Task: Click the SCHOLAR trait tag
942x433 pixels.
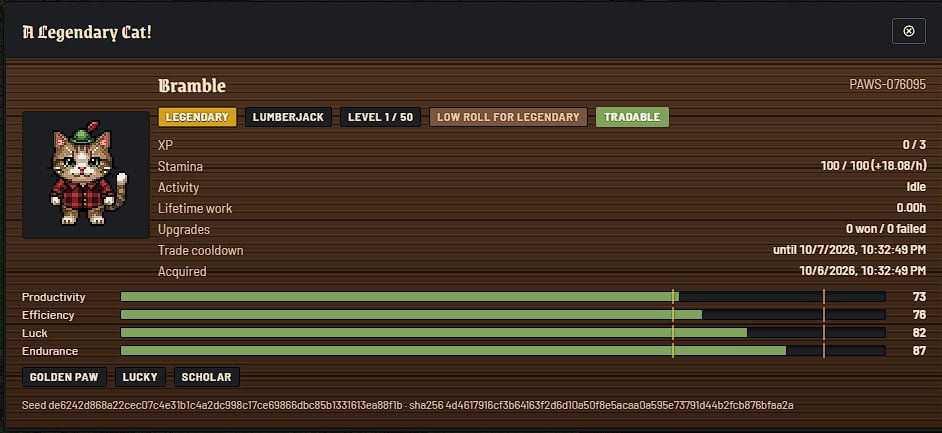Action: click(207, 377)
